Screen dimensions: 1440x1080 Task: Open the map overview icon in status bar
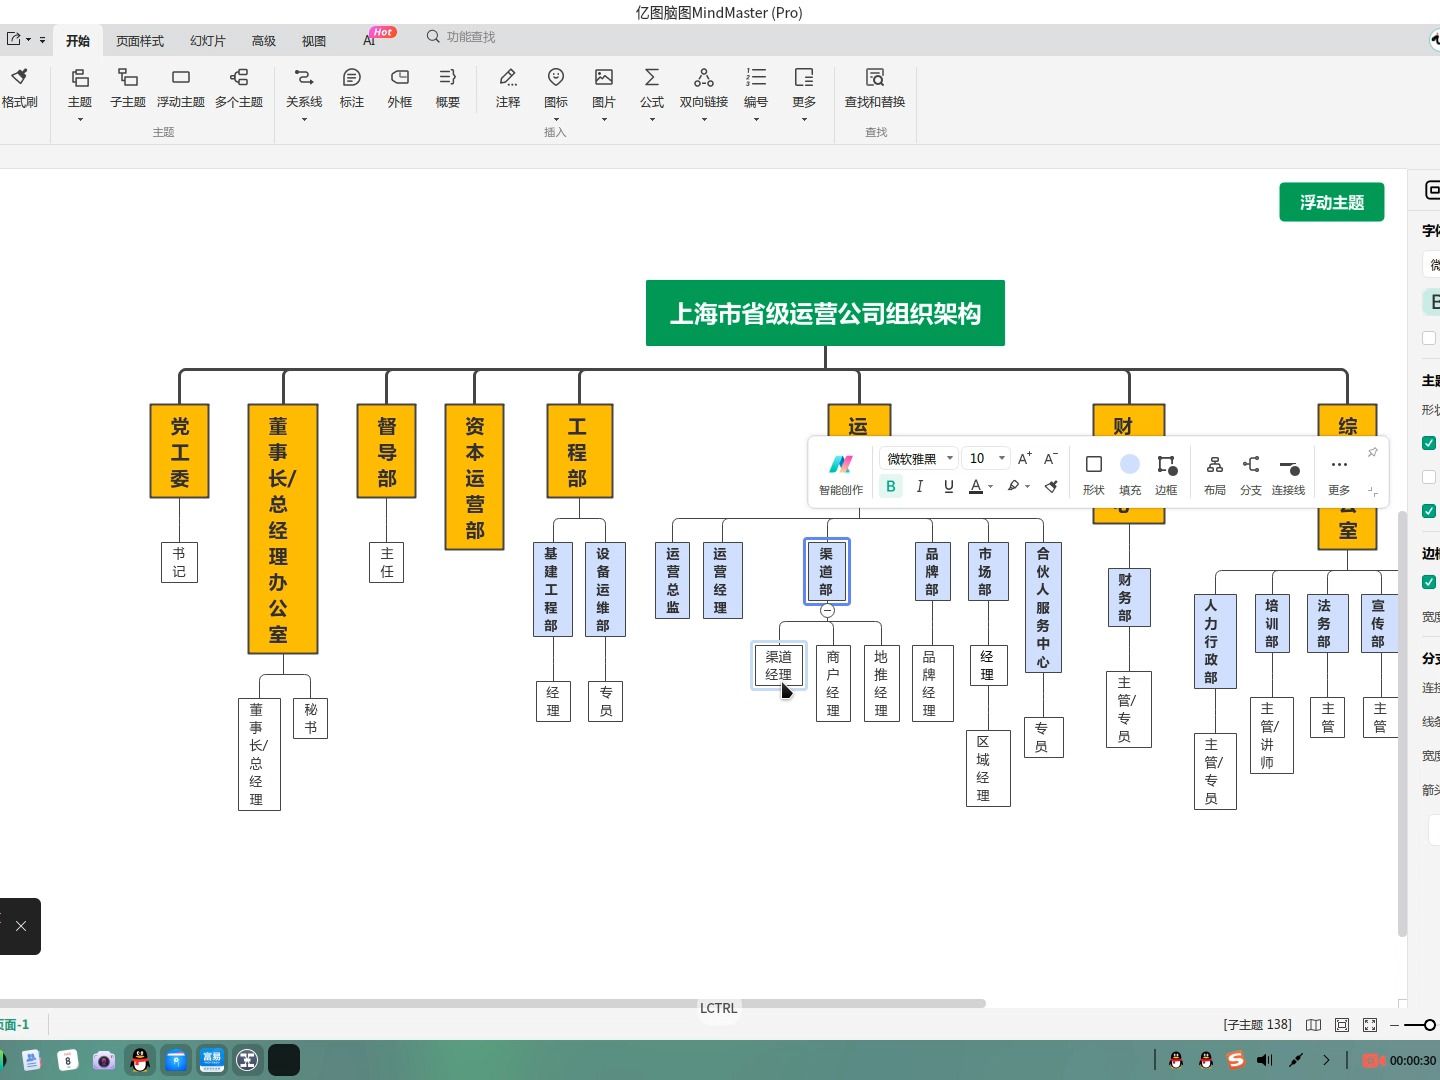tap(1314, 1025)
